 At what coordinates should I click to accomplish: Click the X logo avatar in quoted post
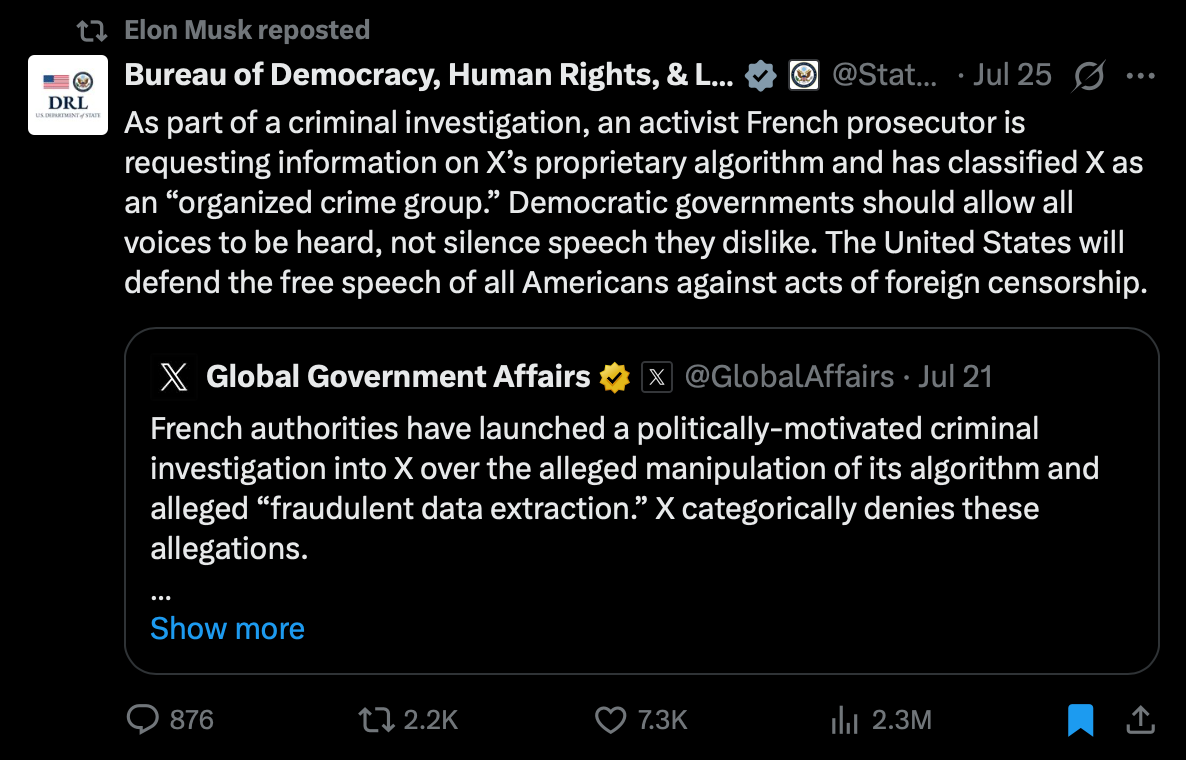tap(174, 377)
